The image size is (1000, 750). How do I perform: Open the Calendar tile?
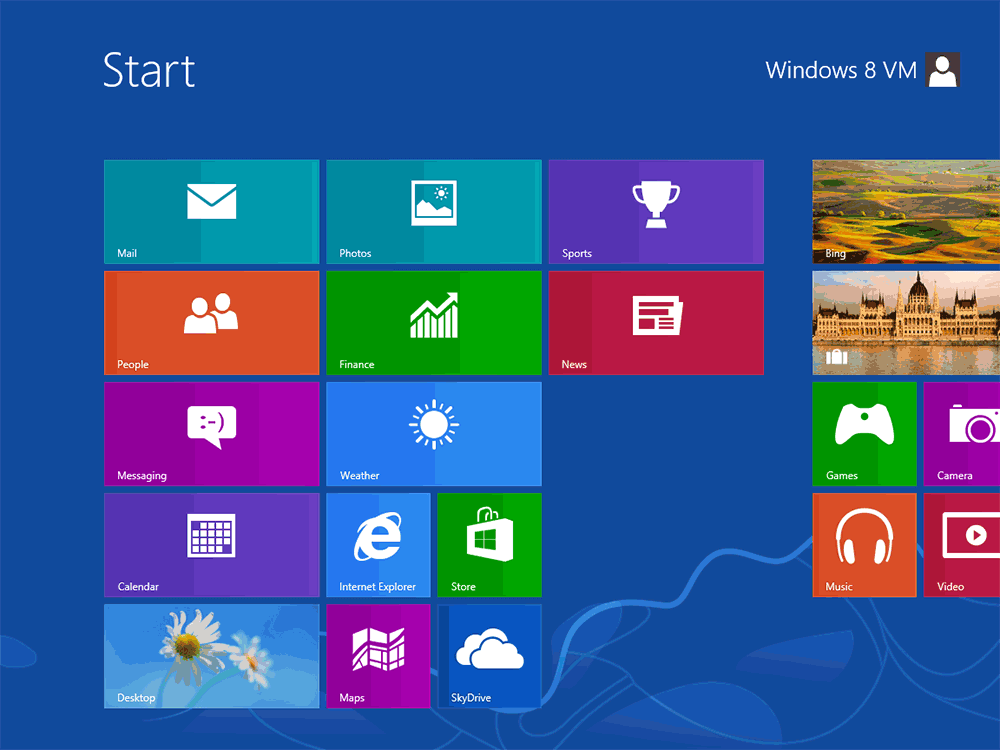pyautogui.click(x=212, y=545)
